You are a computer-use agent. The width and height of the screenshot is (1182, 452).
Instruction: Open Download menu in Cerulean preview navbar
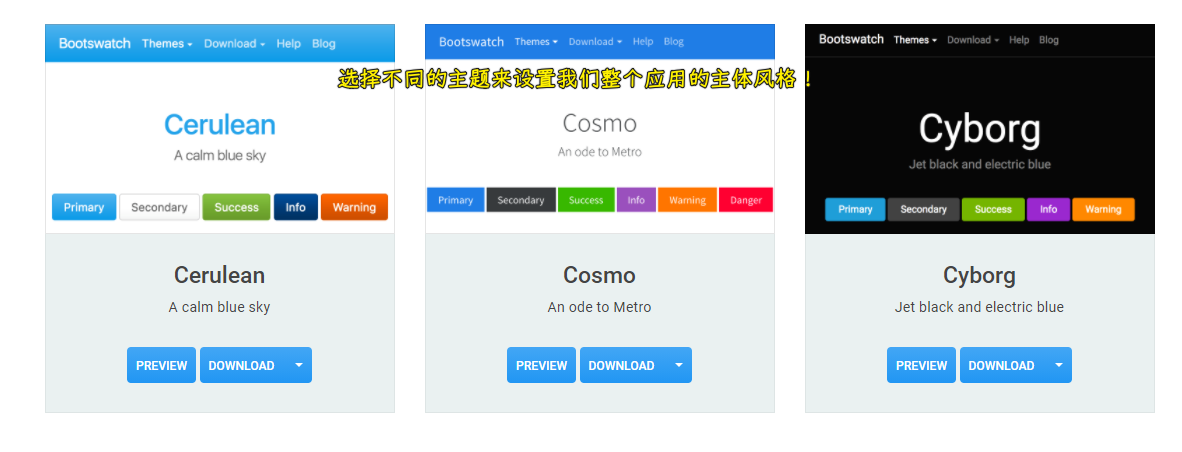tap(234, 44)
